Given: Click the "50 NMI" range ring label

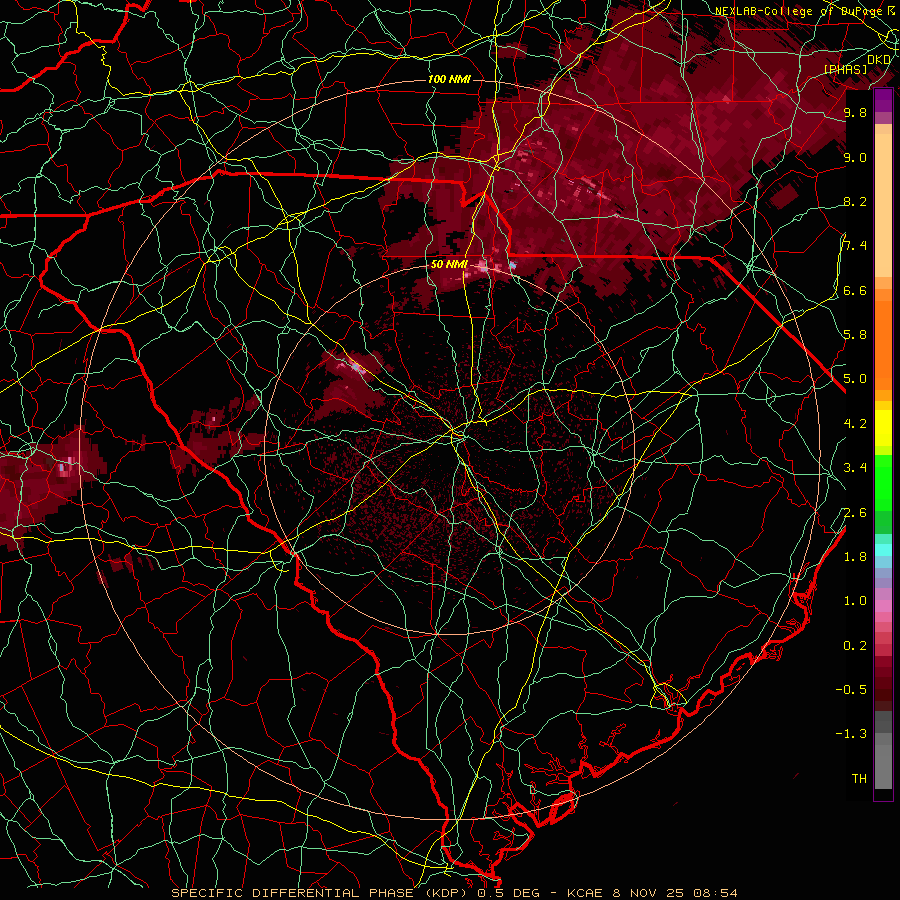Looking at the screenshot, I should point(449,264).
